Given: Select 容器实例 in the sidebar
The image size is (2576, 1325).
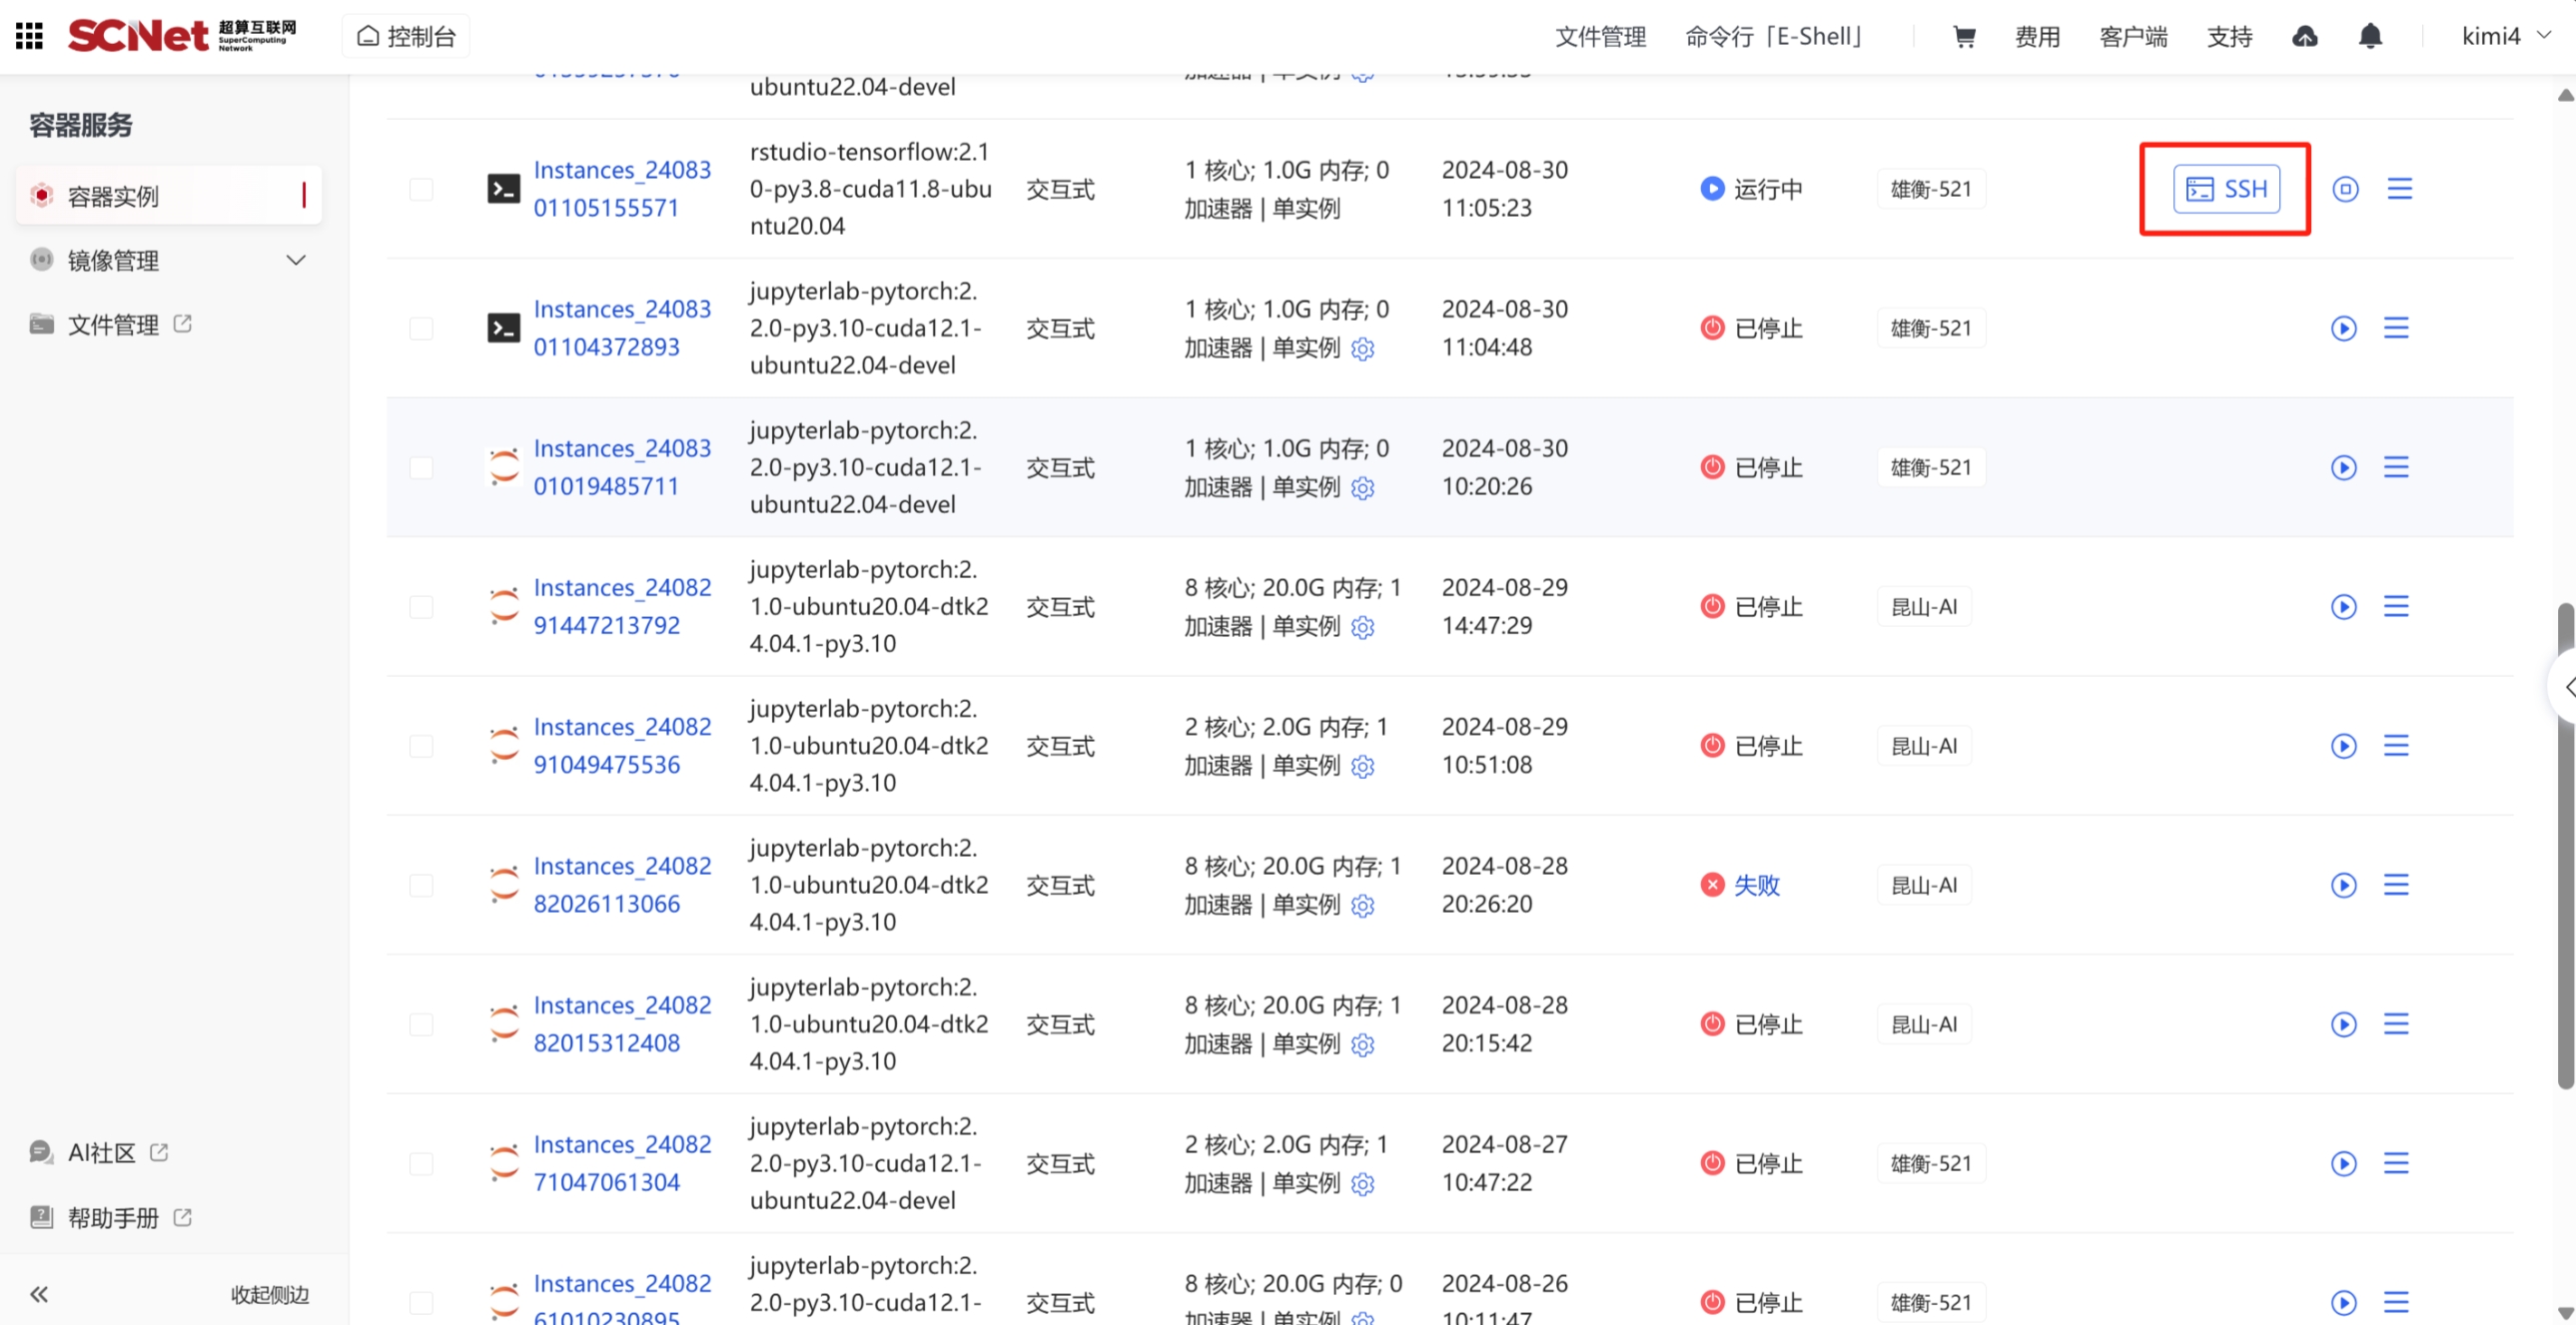Looking at the screenshot, I should [x=113, y=196].
